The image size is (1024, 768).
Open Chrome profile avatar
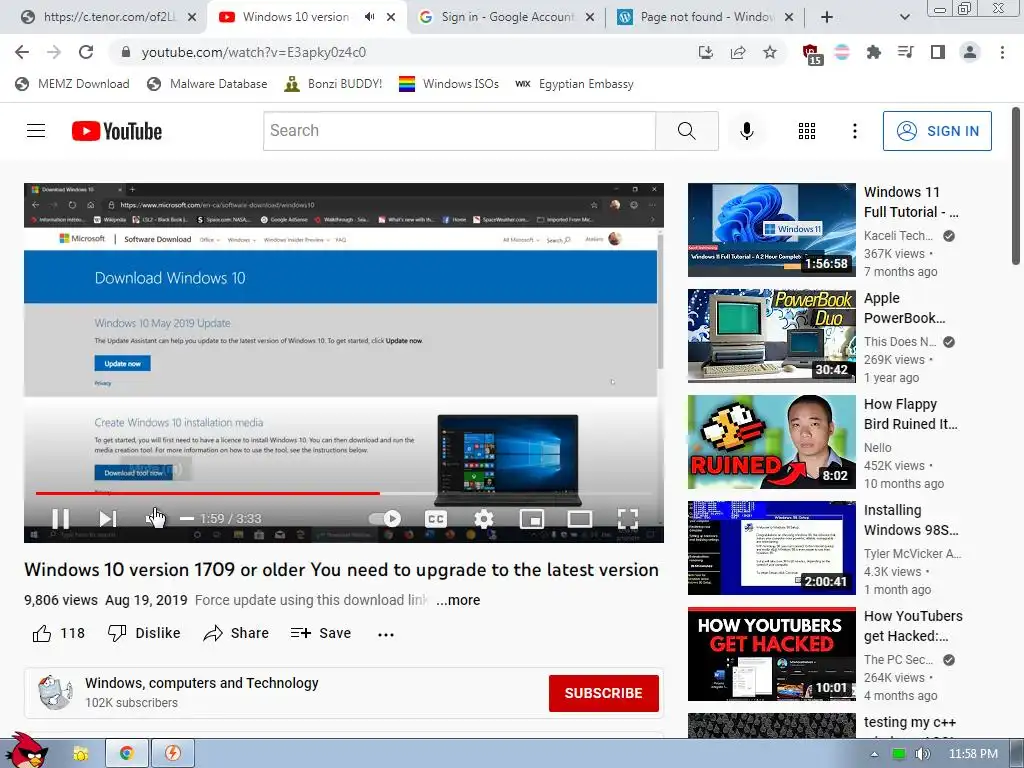970,52
